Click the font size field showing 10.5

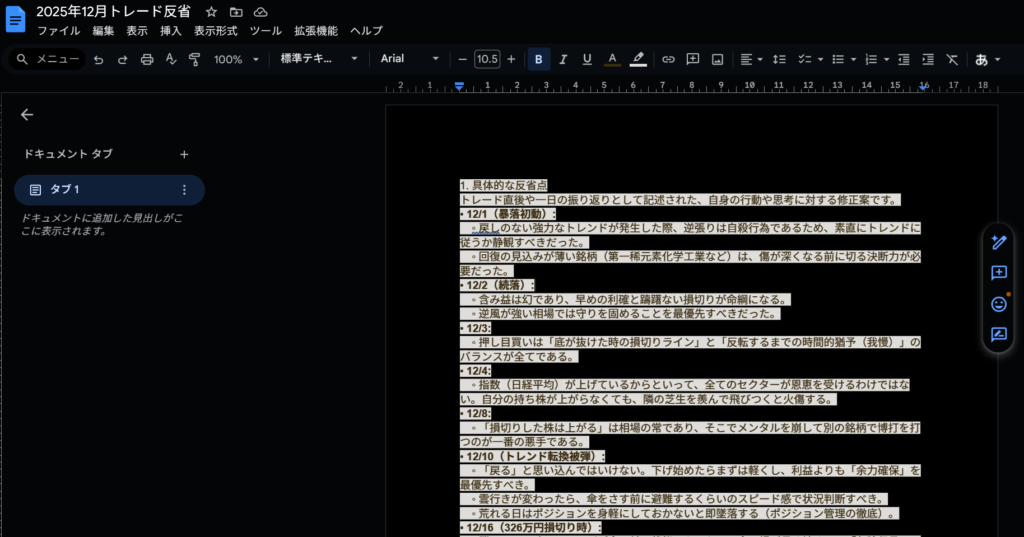pyautogui.click(x=487, y=60)
